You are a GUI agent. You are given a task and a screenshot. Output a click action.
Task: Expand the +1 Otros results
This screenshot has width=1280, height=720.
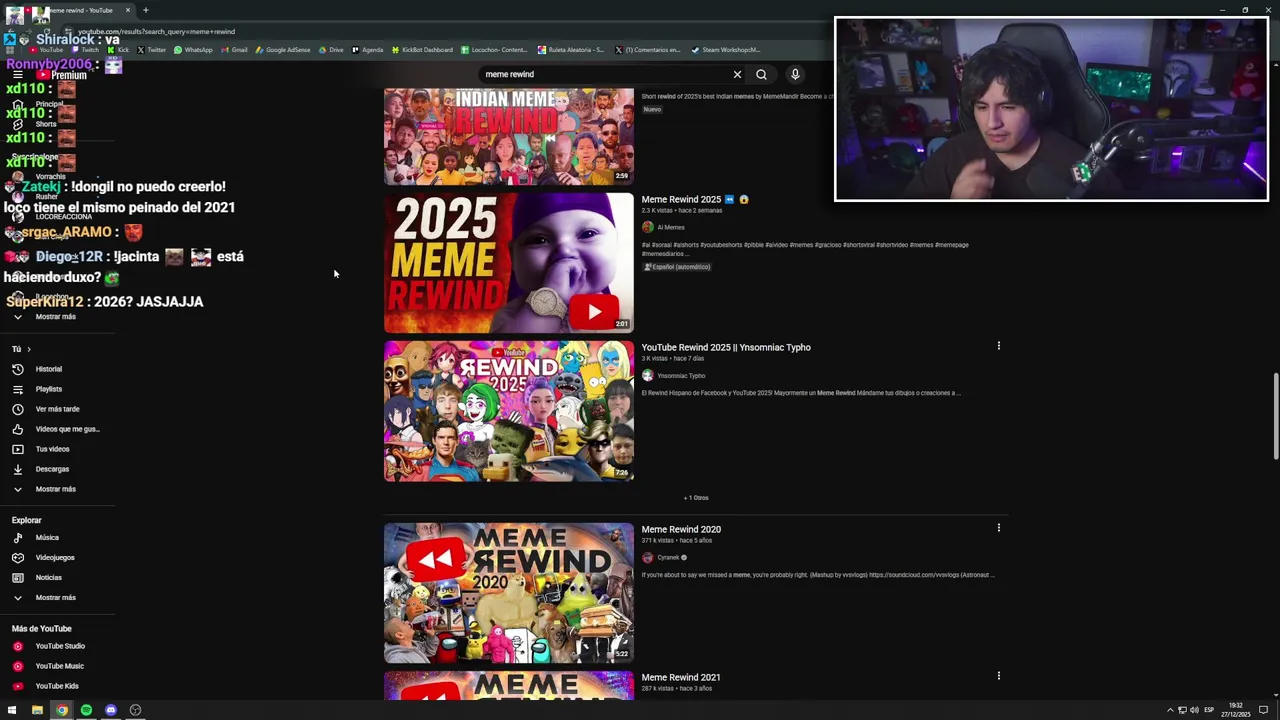[x=696, y=498]
